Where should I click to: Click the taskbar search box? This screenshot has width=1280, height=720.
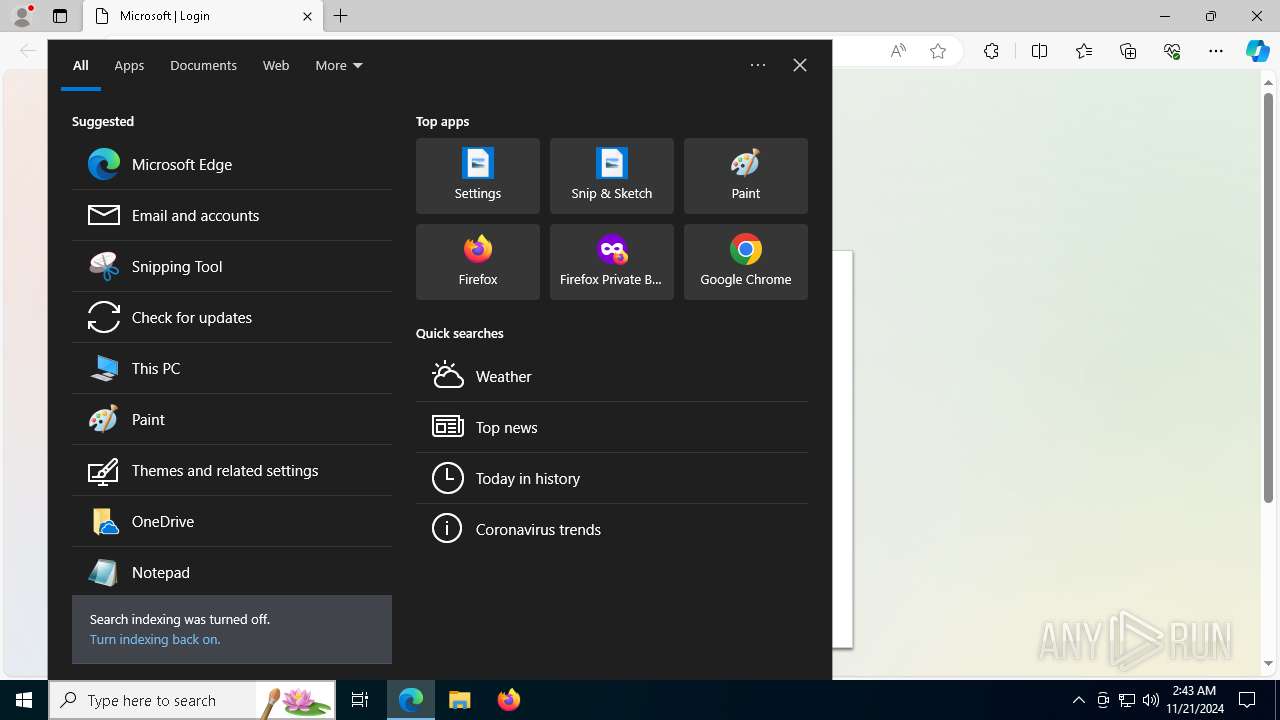pyautogui.click(x=192, y=700)
